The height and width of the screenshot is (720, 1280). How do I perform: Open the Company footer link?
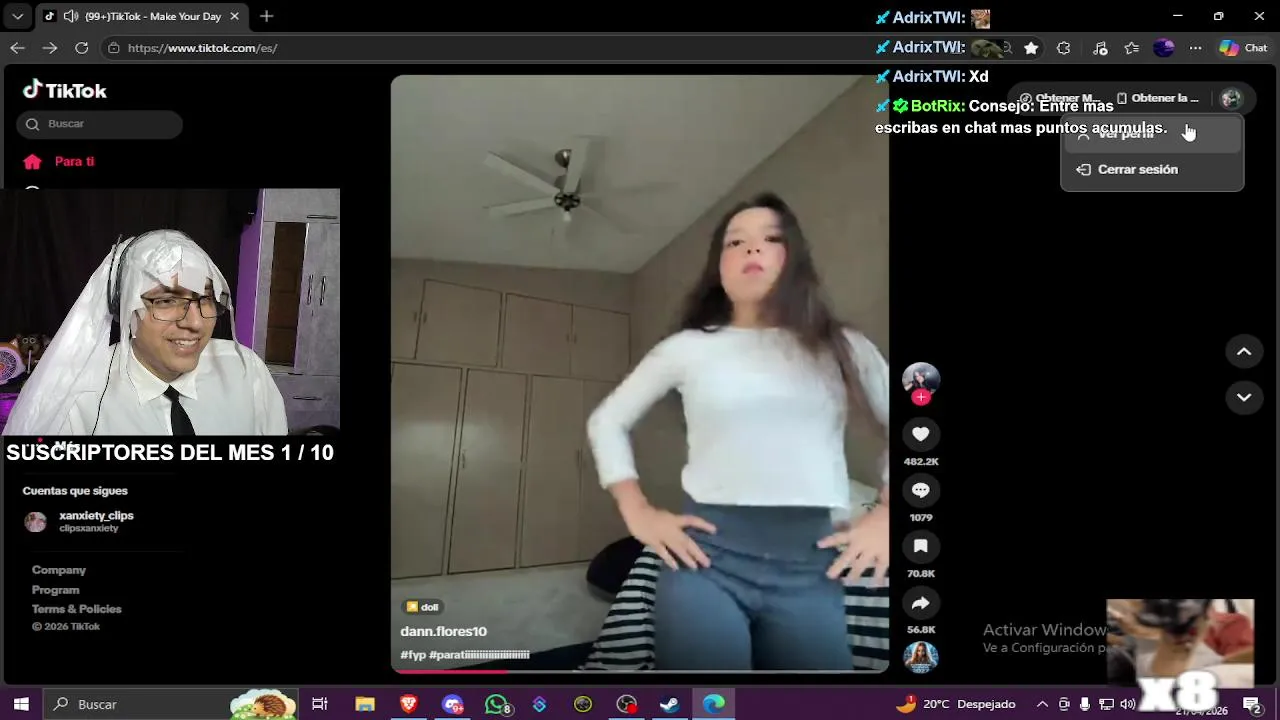(59, 570)
